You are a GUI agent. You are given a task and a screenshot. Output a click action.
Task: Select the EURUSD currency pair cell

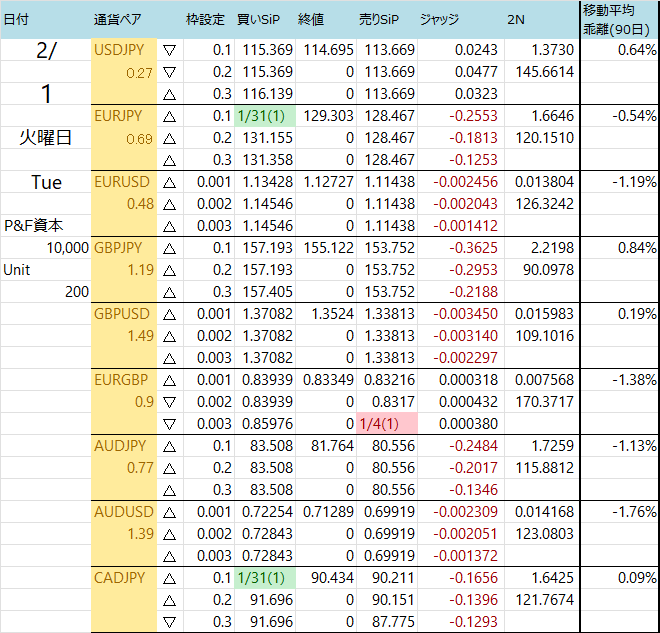pos(122,182)
